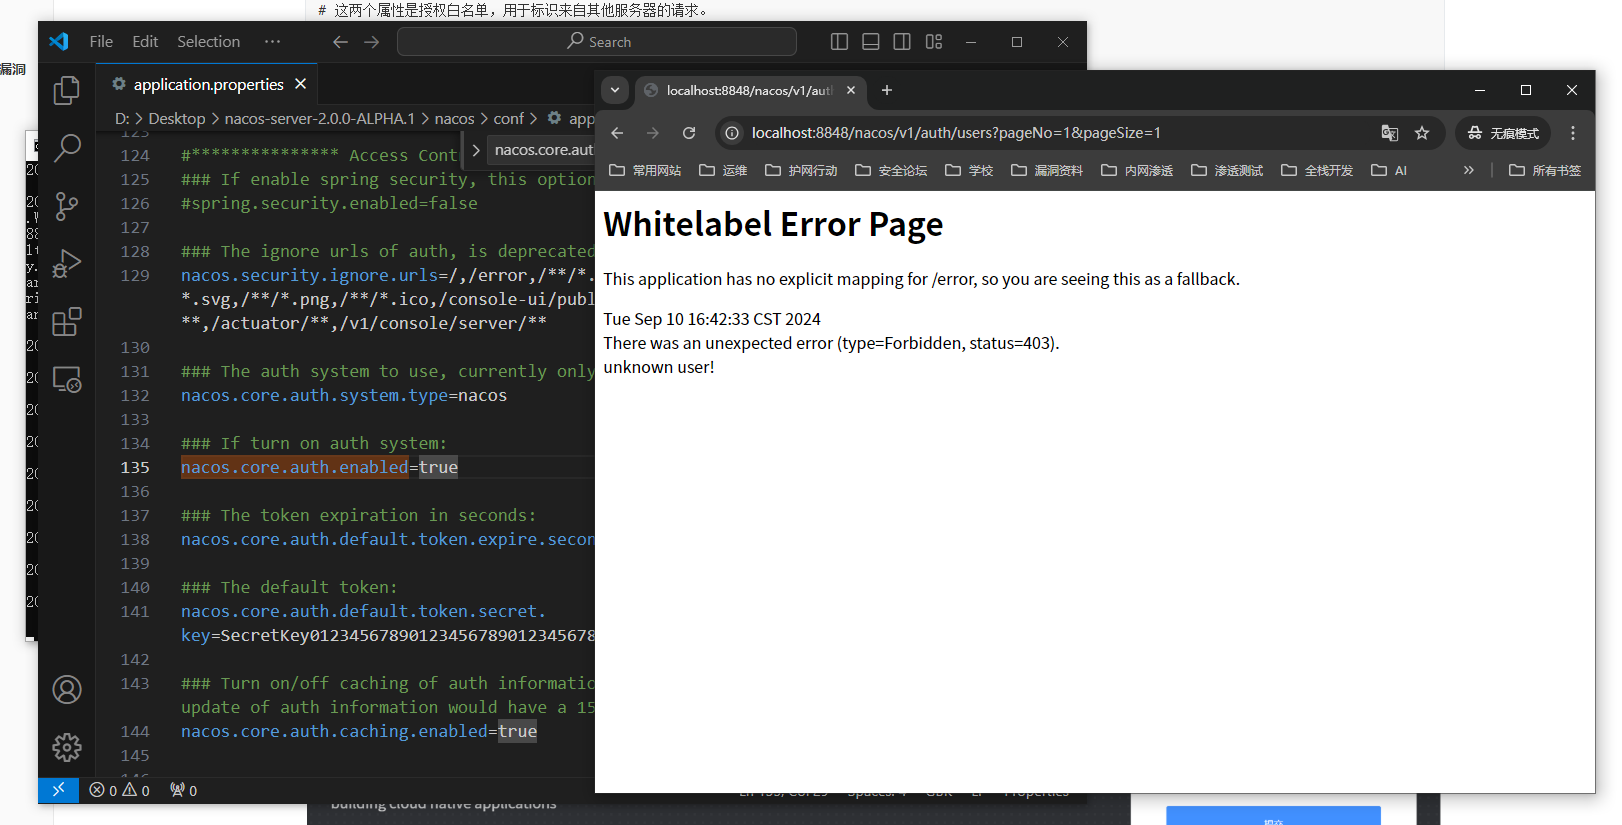The image size is (1622, 825).
Task: Open the Accounts menu icon
Action: (x=66, y=689)
